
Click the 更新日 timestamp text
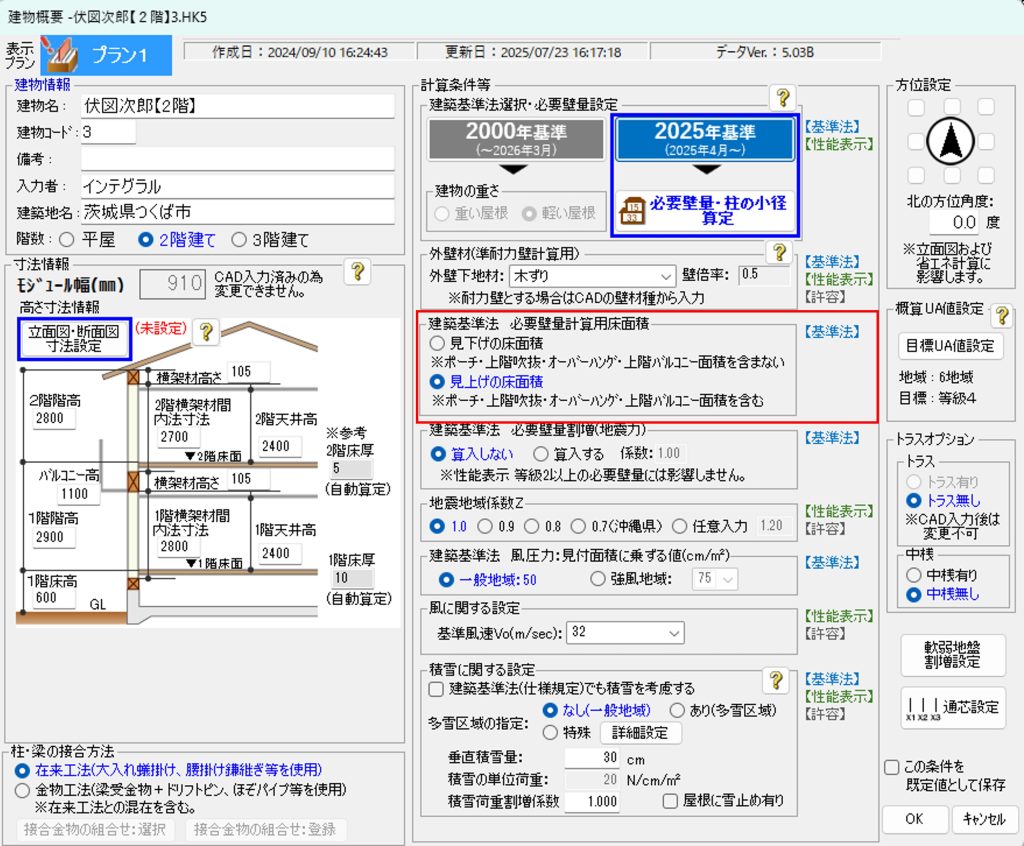(x=533, y=52)
